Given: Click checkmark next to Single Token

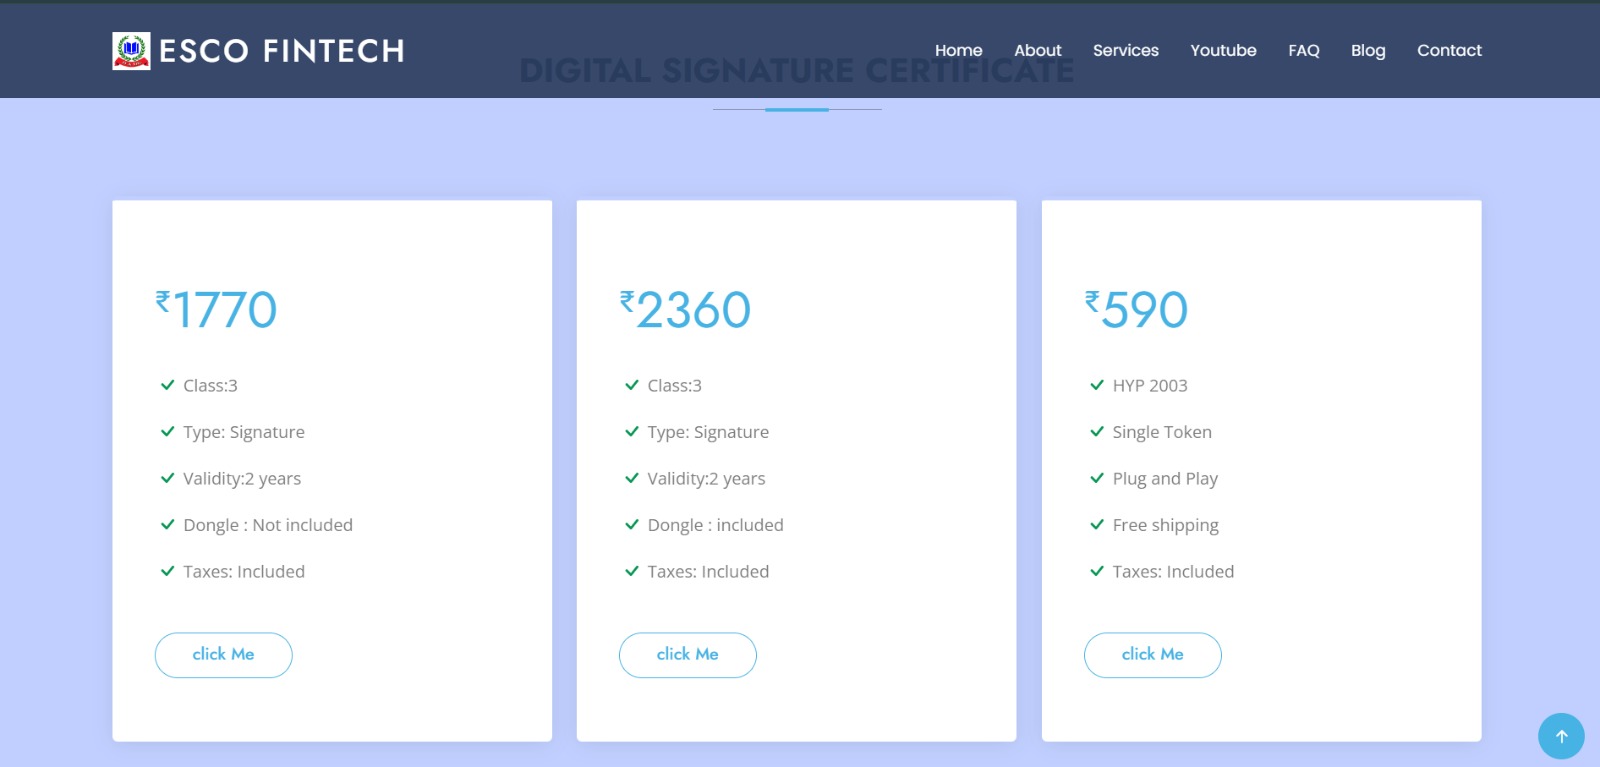Looking at the screenshot, I should [1097, 432].
